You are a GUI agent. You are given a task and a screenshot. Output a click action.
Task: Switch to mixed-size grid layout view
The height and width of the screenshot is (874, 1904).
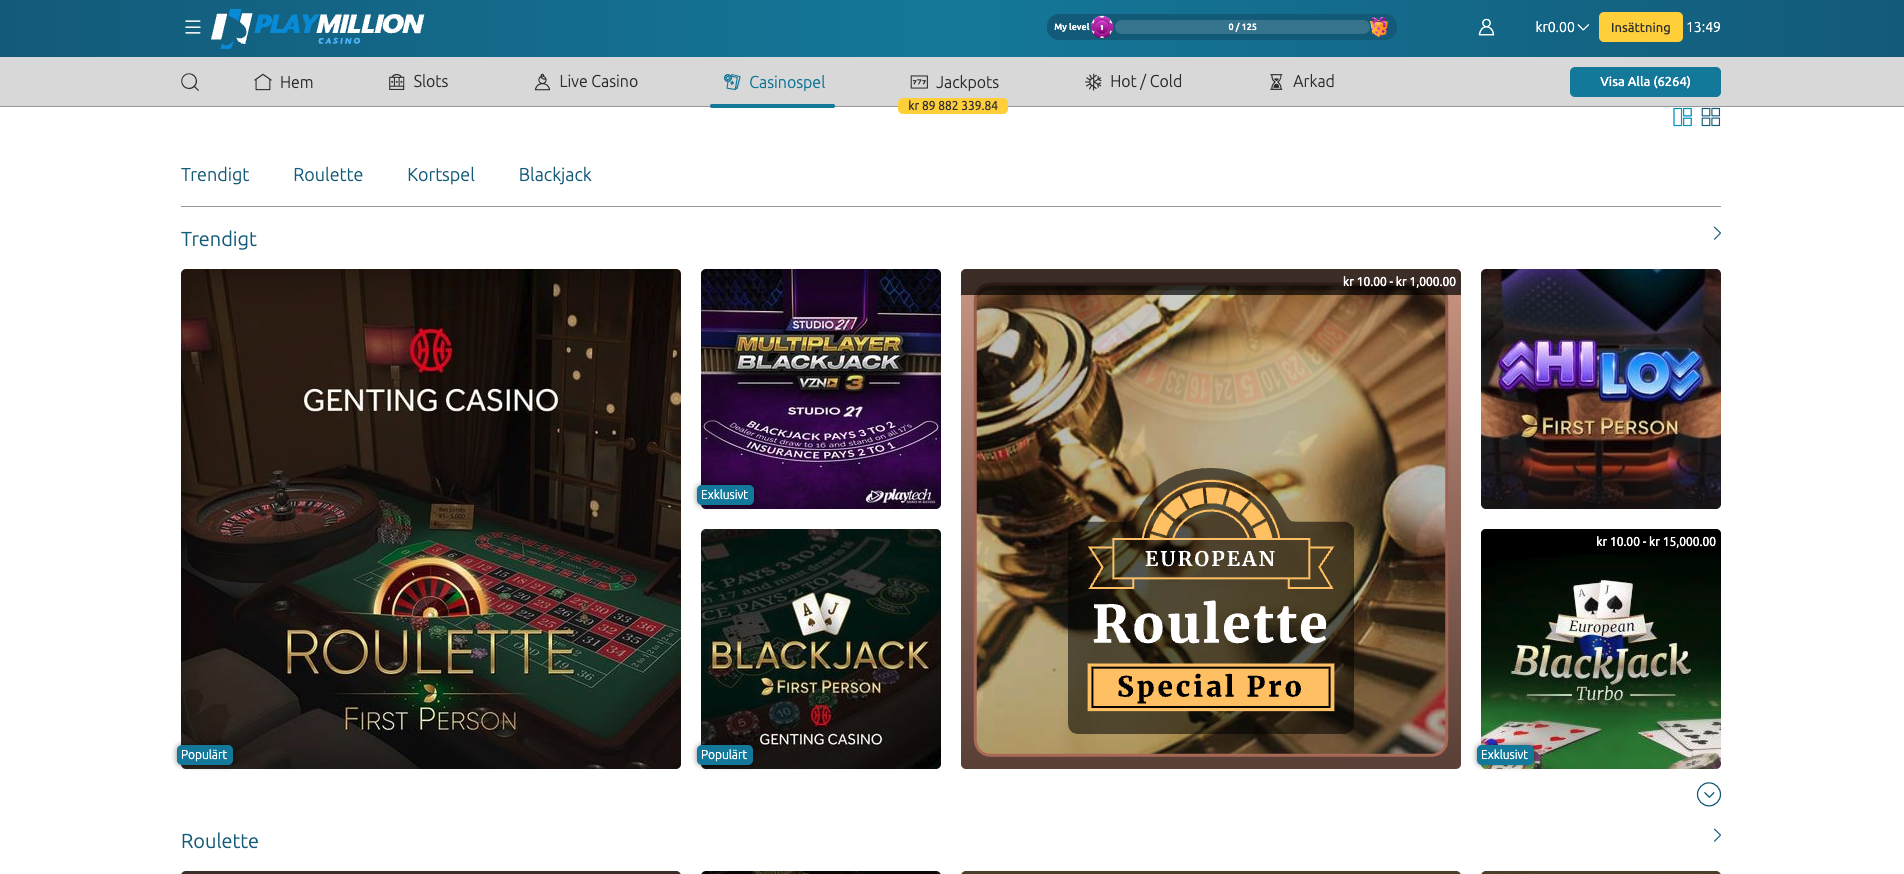pos(1682,117)
